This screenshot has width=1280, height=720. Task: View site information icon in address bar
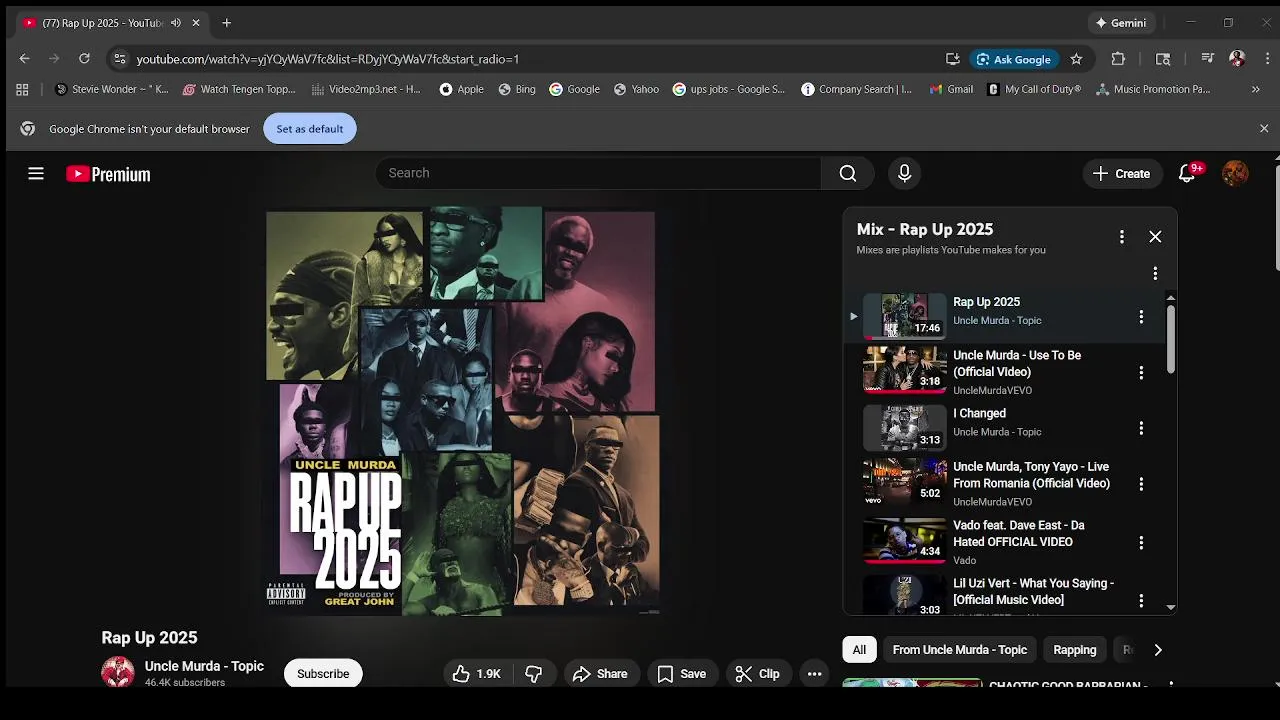pyautogui.click(x=119, y=59)
